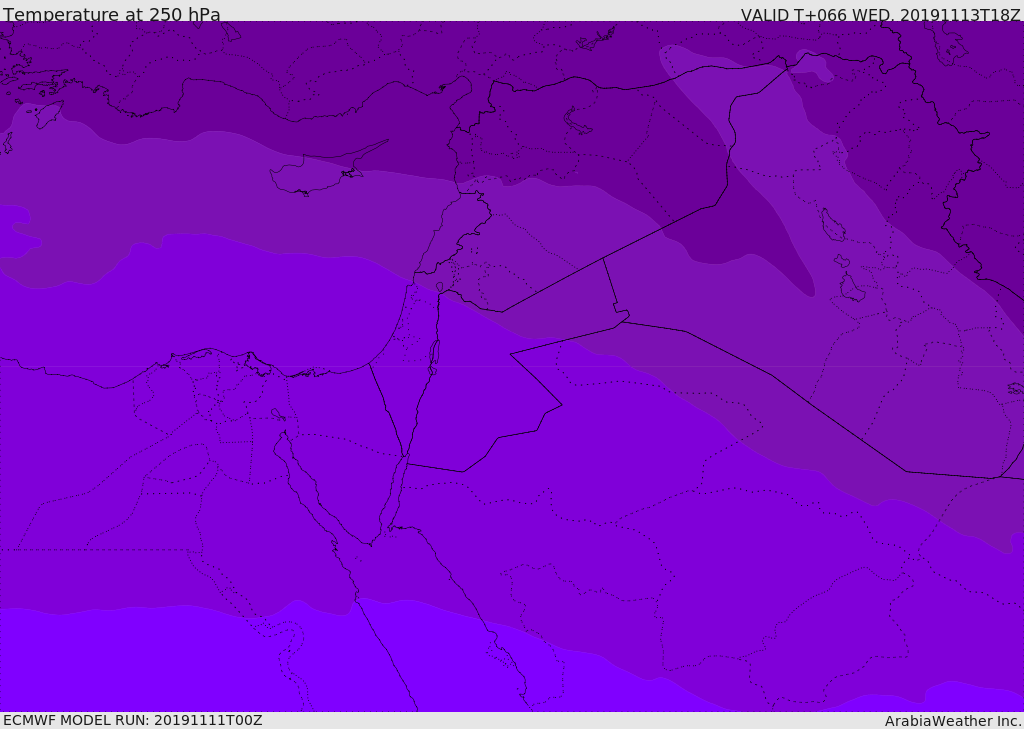1024x729 pixels.
Task: Click the 'ArabiaWeather Inc.' credit text
Action: (x=953, y=721)
